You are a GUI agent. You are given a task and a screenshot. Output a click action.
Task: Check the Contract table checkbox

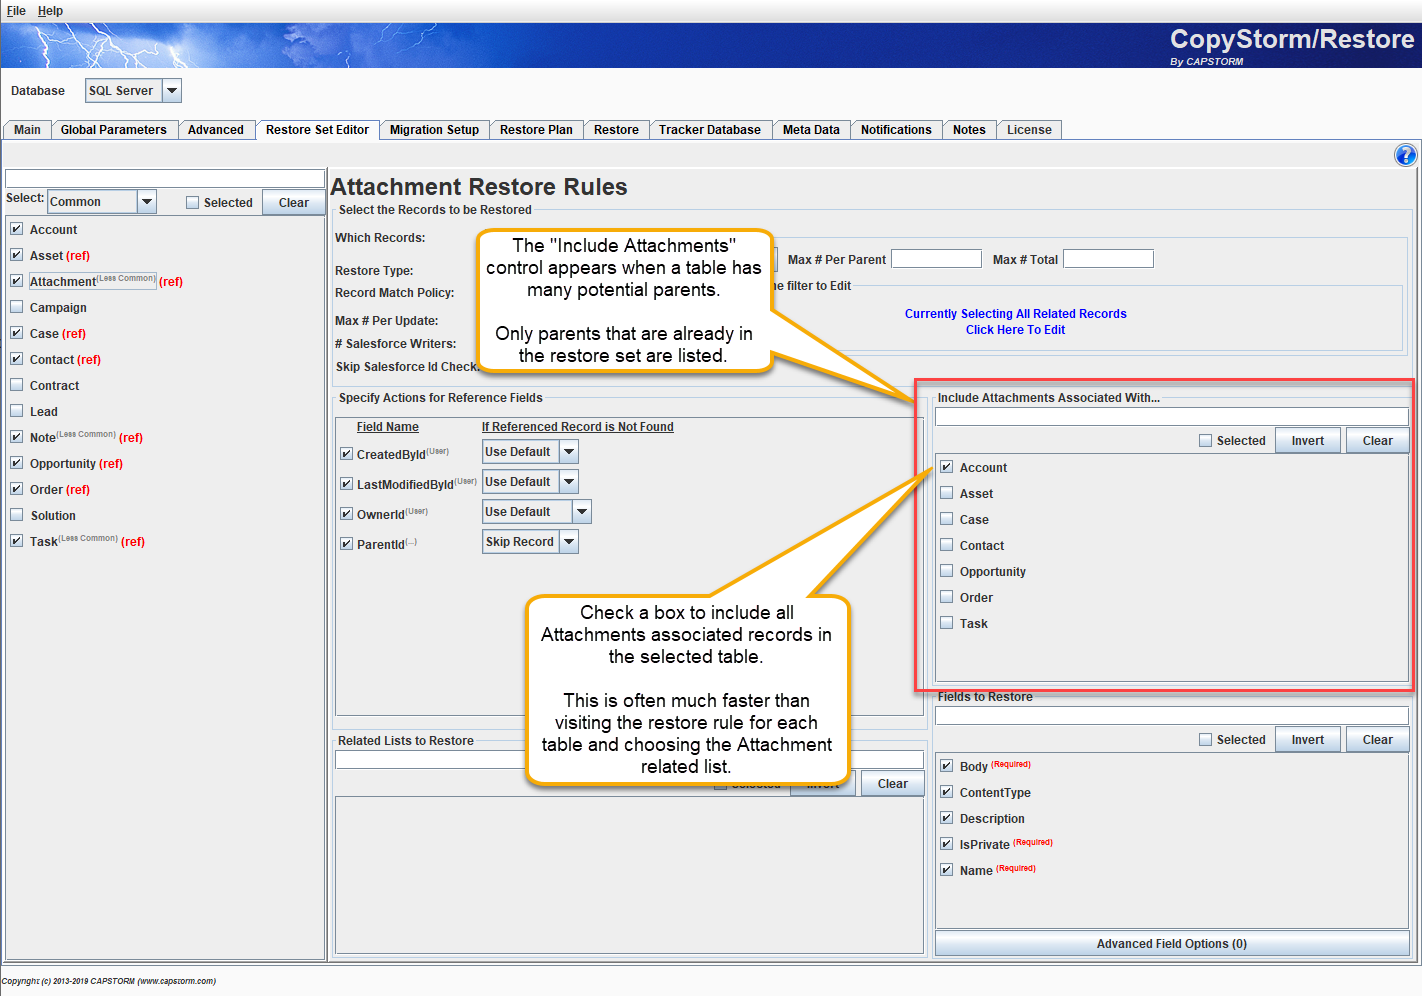(17, 385)
